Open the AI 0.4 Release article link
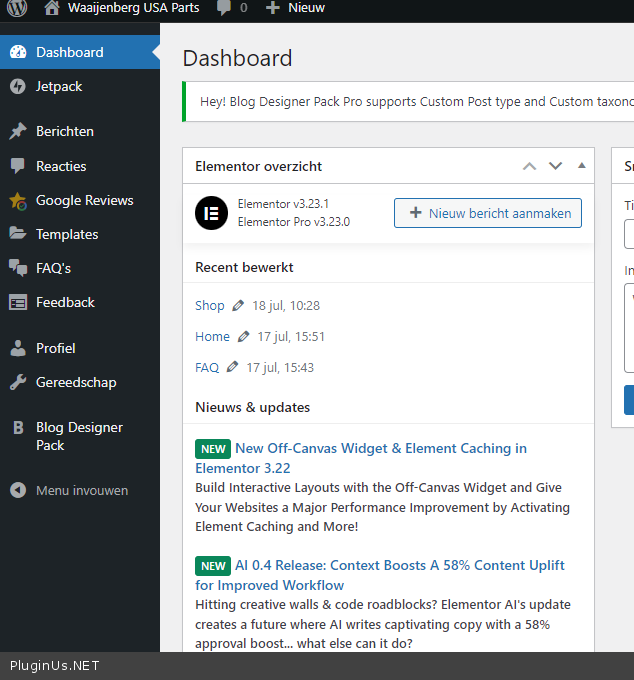Screen dimensions: 634x680 399,565
